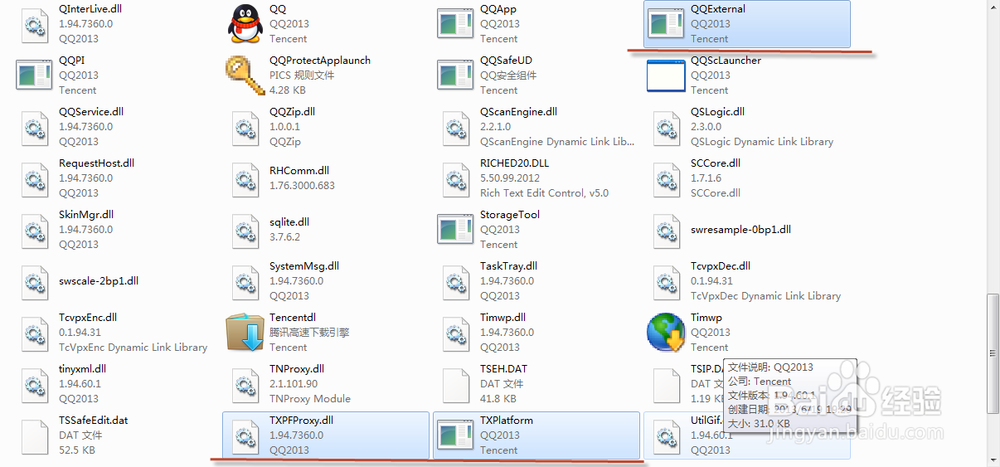Click the file name StorageTool
This screenshot has width=1000, height=467.
click(x=510, y=214)
